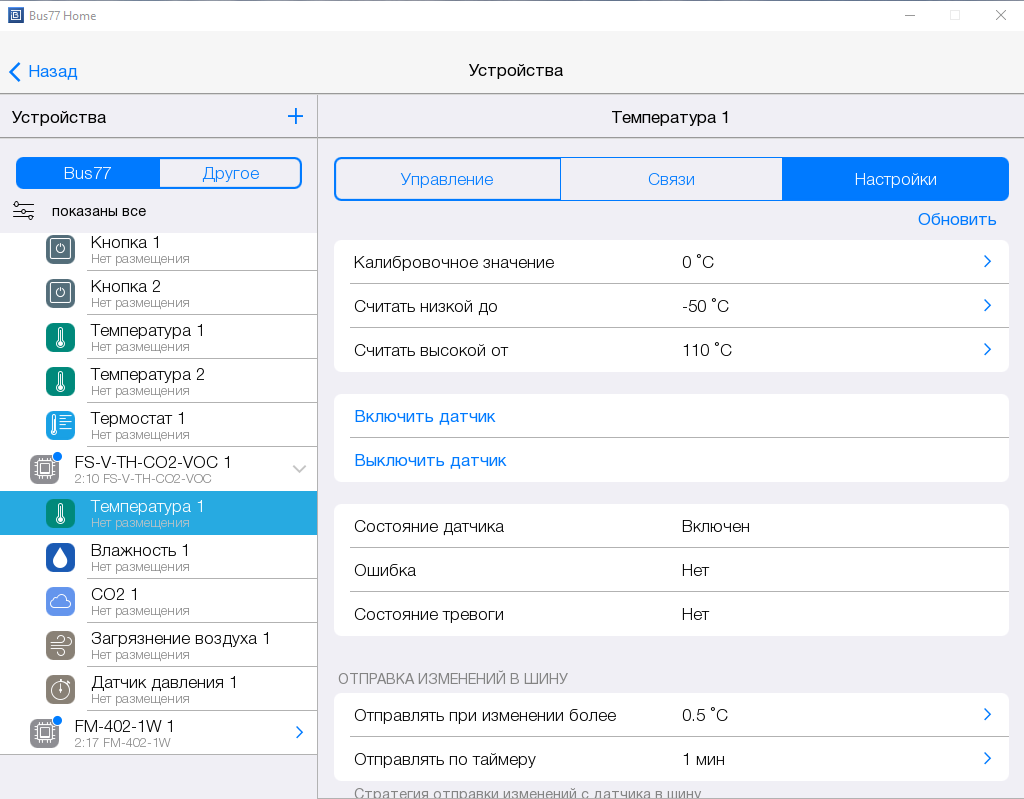Switch device list to Другое
Viewport: 1024px width, 799px height.
tap(230, 173)
